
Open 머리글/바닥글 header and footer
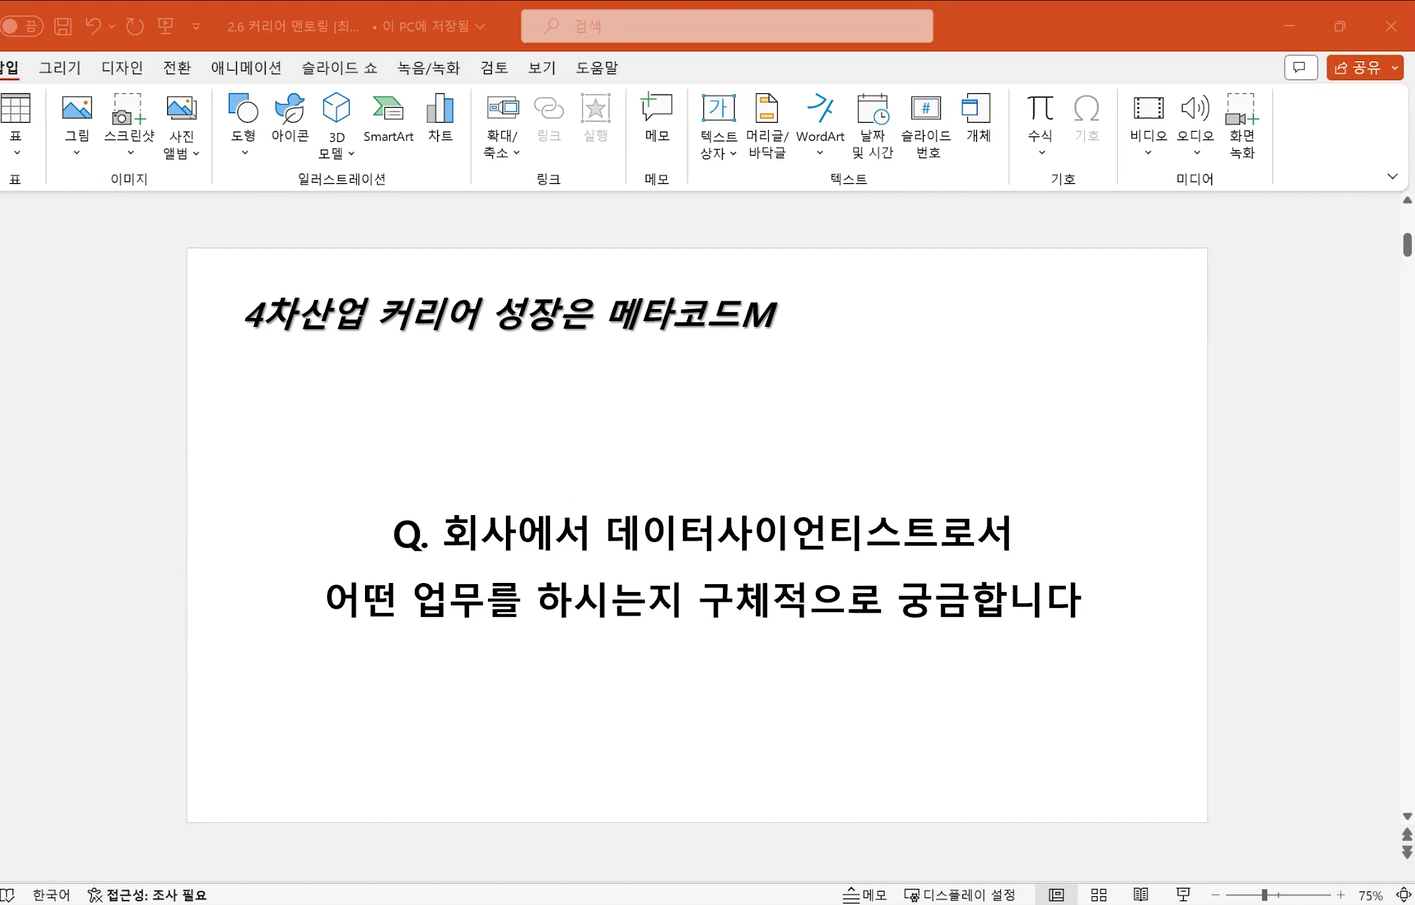pos(767,125)
